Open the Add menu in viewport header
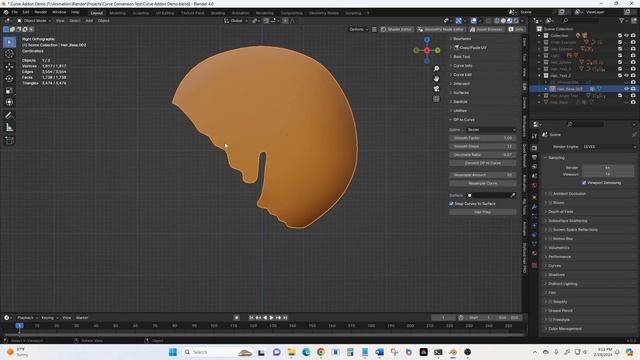Image resolution: width=640 pixels, height=360 pixels. point(89,21)
